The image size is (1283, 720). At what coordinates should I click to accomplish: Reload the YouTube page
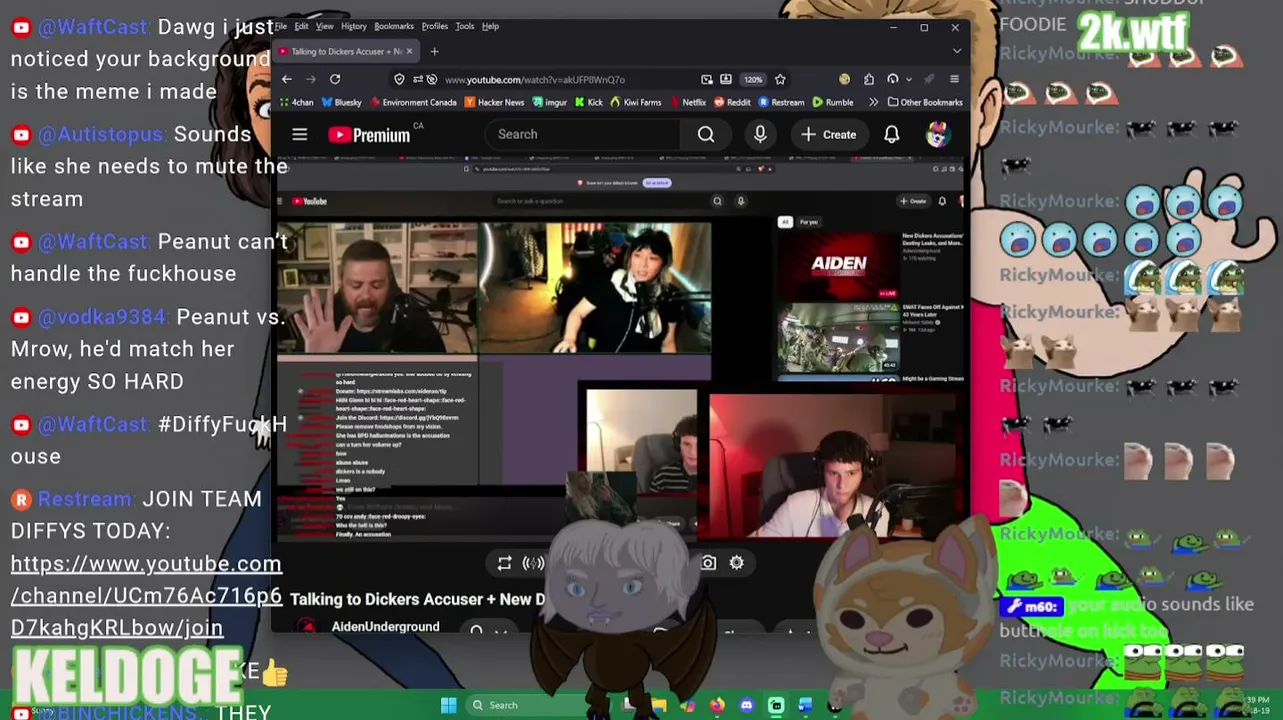coord(335,79)
